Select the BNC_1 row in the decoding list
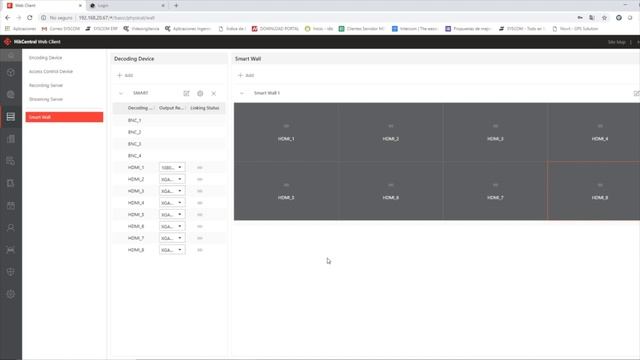640x360 pixels. [x=169, y=120]
